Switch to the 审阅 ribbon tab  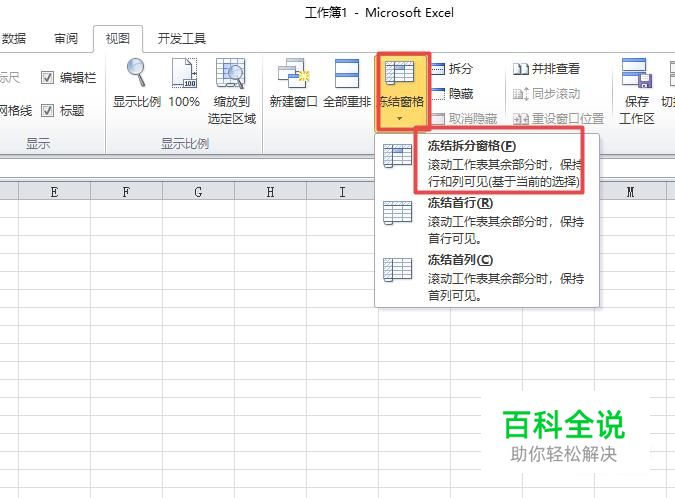coord(66,39)
